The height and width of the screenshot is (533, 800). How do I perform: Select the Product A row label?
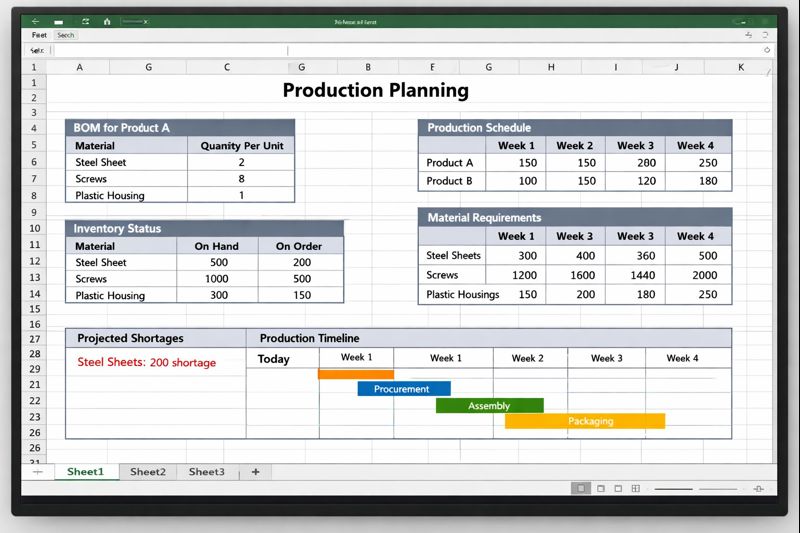click(449, 163)
